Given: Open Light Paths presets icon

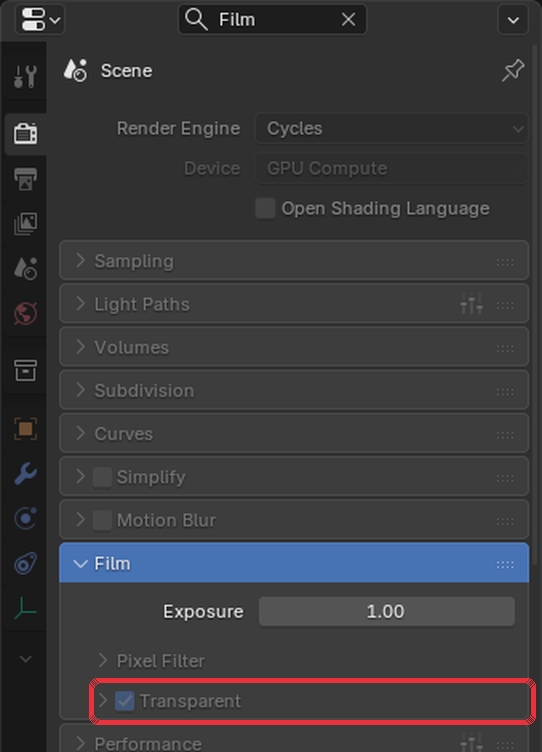Looking at the screenshot, I should point(471,304).
